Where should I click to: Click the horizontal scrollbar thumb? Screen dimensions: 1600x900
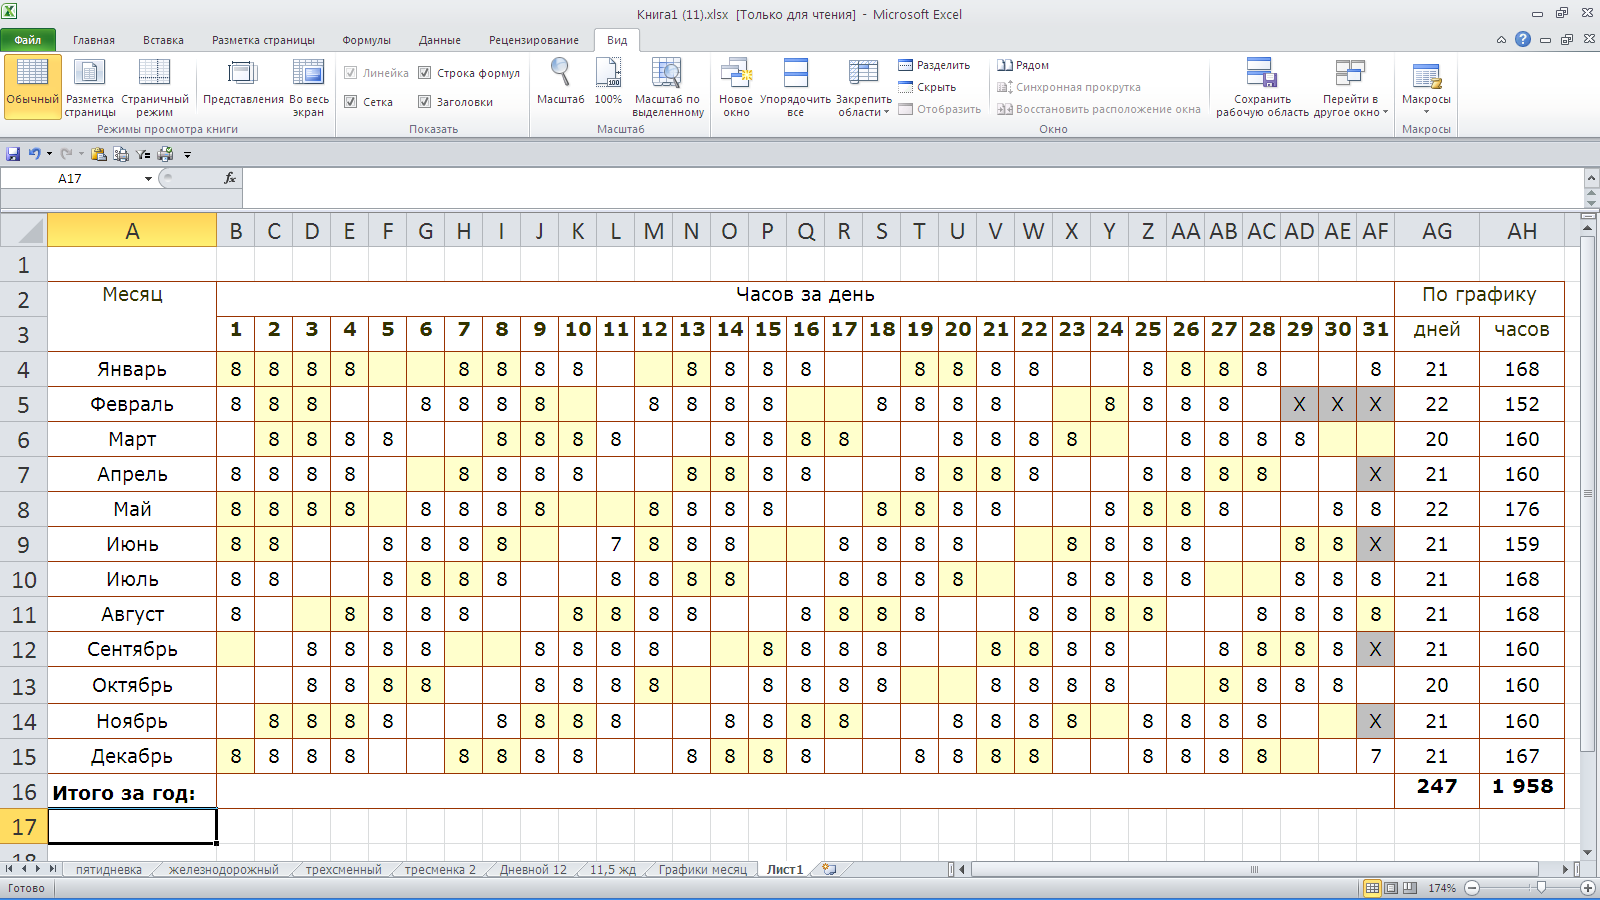[1254, 869]
